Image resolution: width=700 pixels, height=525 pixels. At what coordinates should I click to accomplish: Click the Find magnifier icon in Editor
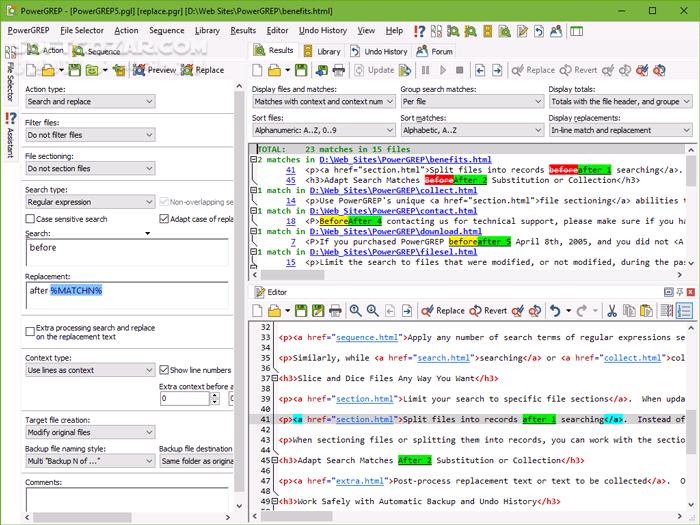[x=355, y=311]
